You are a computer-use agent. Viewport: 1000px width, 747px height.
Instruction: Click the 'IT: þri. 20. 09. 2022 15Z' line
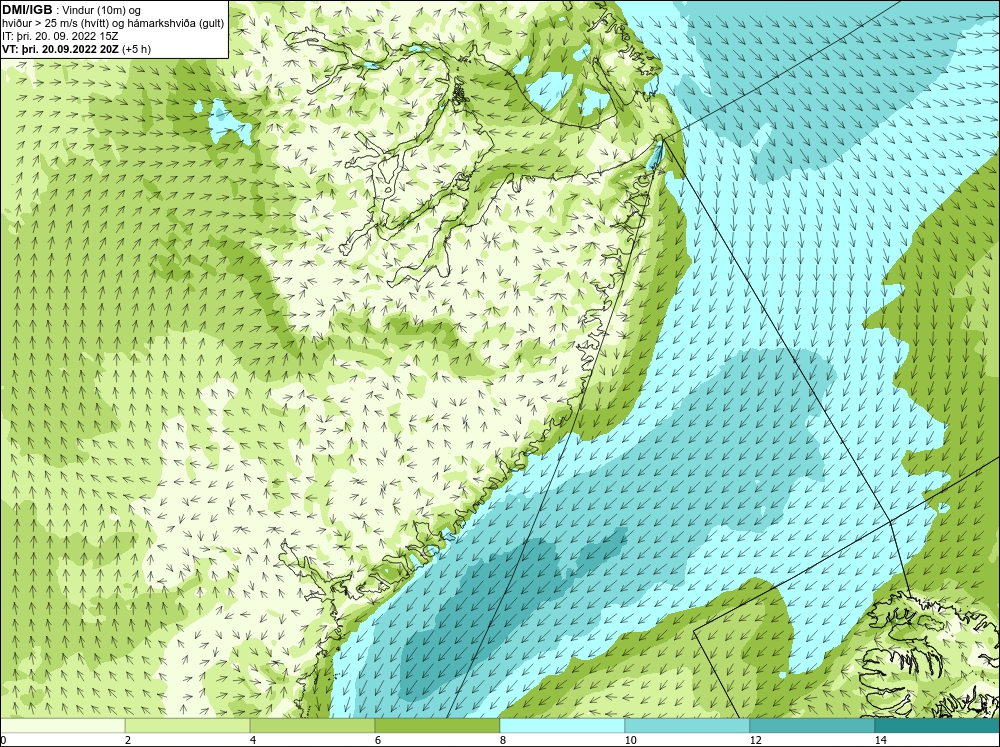coord(60,36)
